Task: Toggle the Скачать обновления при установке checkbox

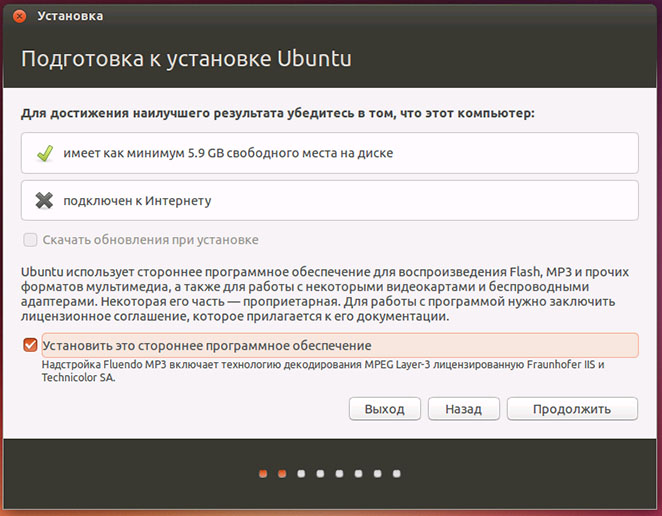Action: point(30,240)
